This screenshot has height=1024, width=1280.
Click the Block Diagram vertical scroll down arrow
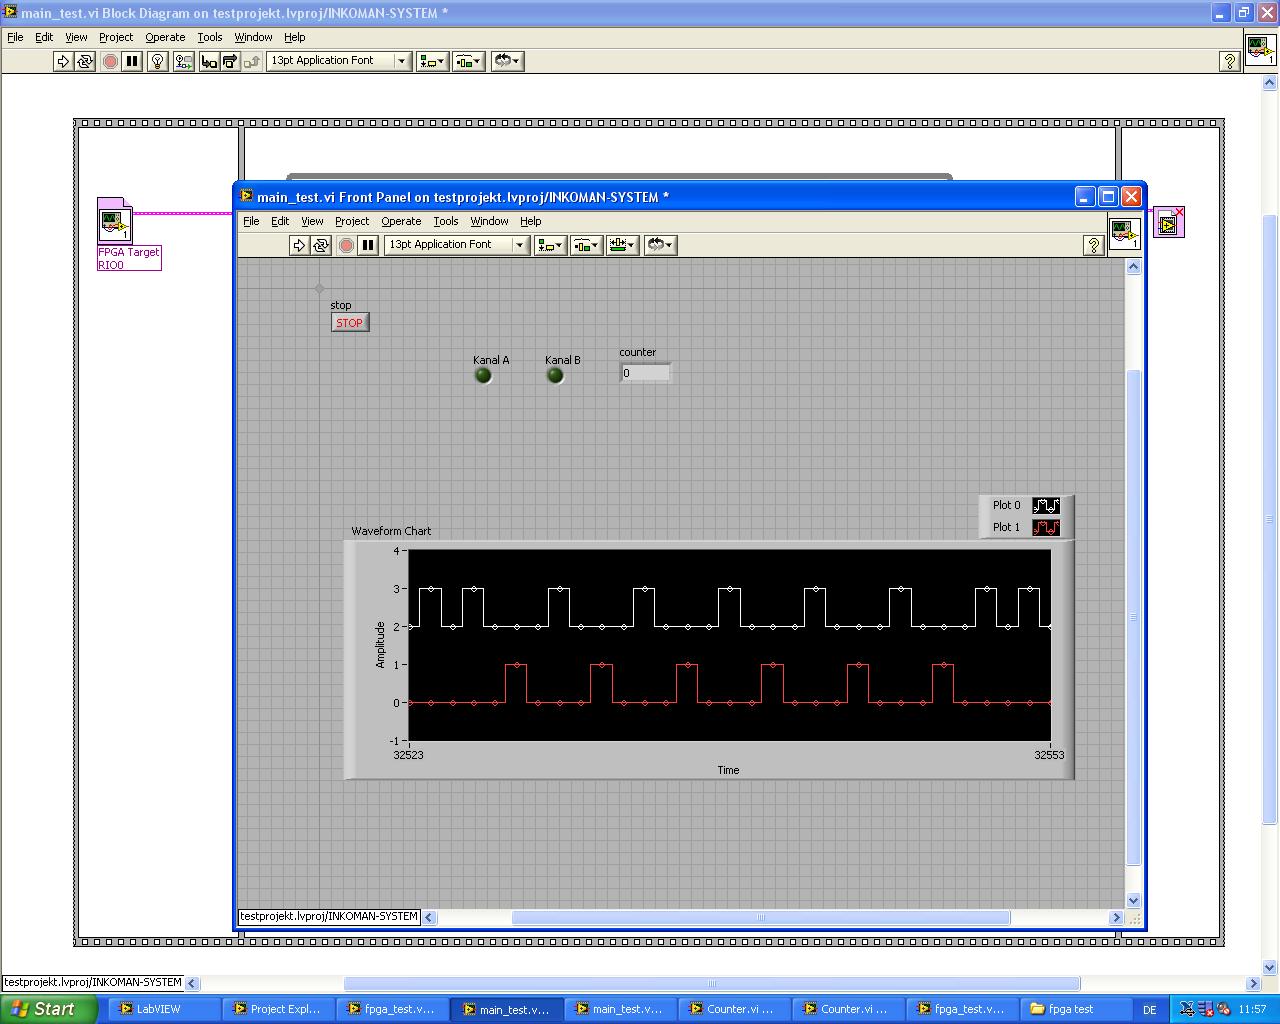coord(1270,967)
